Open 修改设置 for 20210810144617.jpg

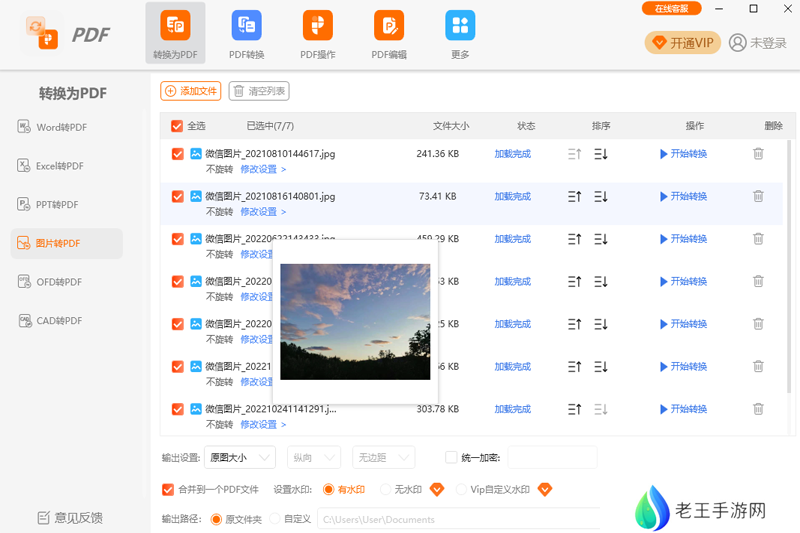pyautogui.click(x=263, y=169)
